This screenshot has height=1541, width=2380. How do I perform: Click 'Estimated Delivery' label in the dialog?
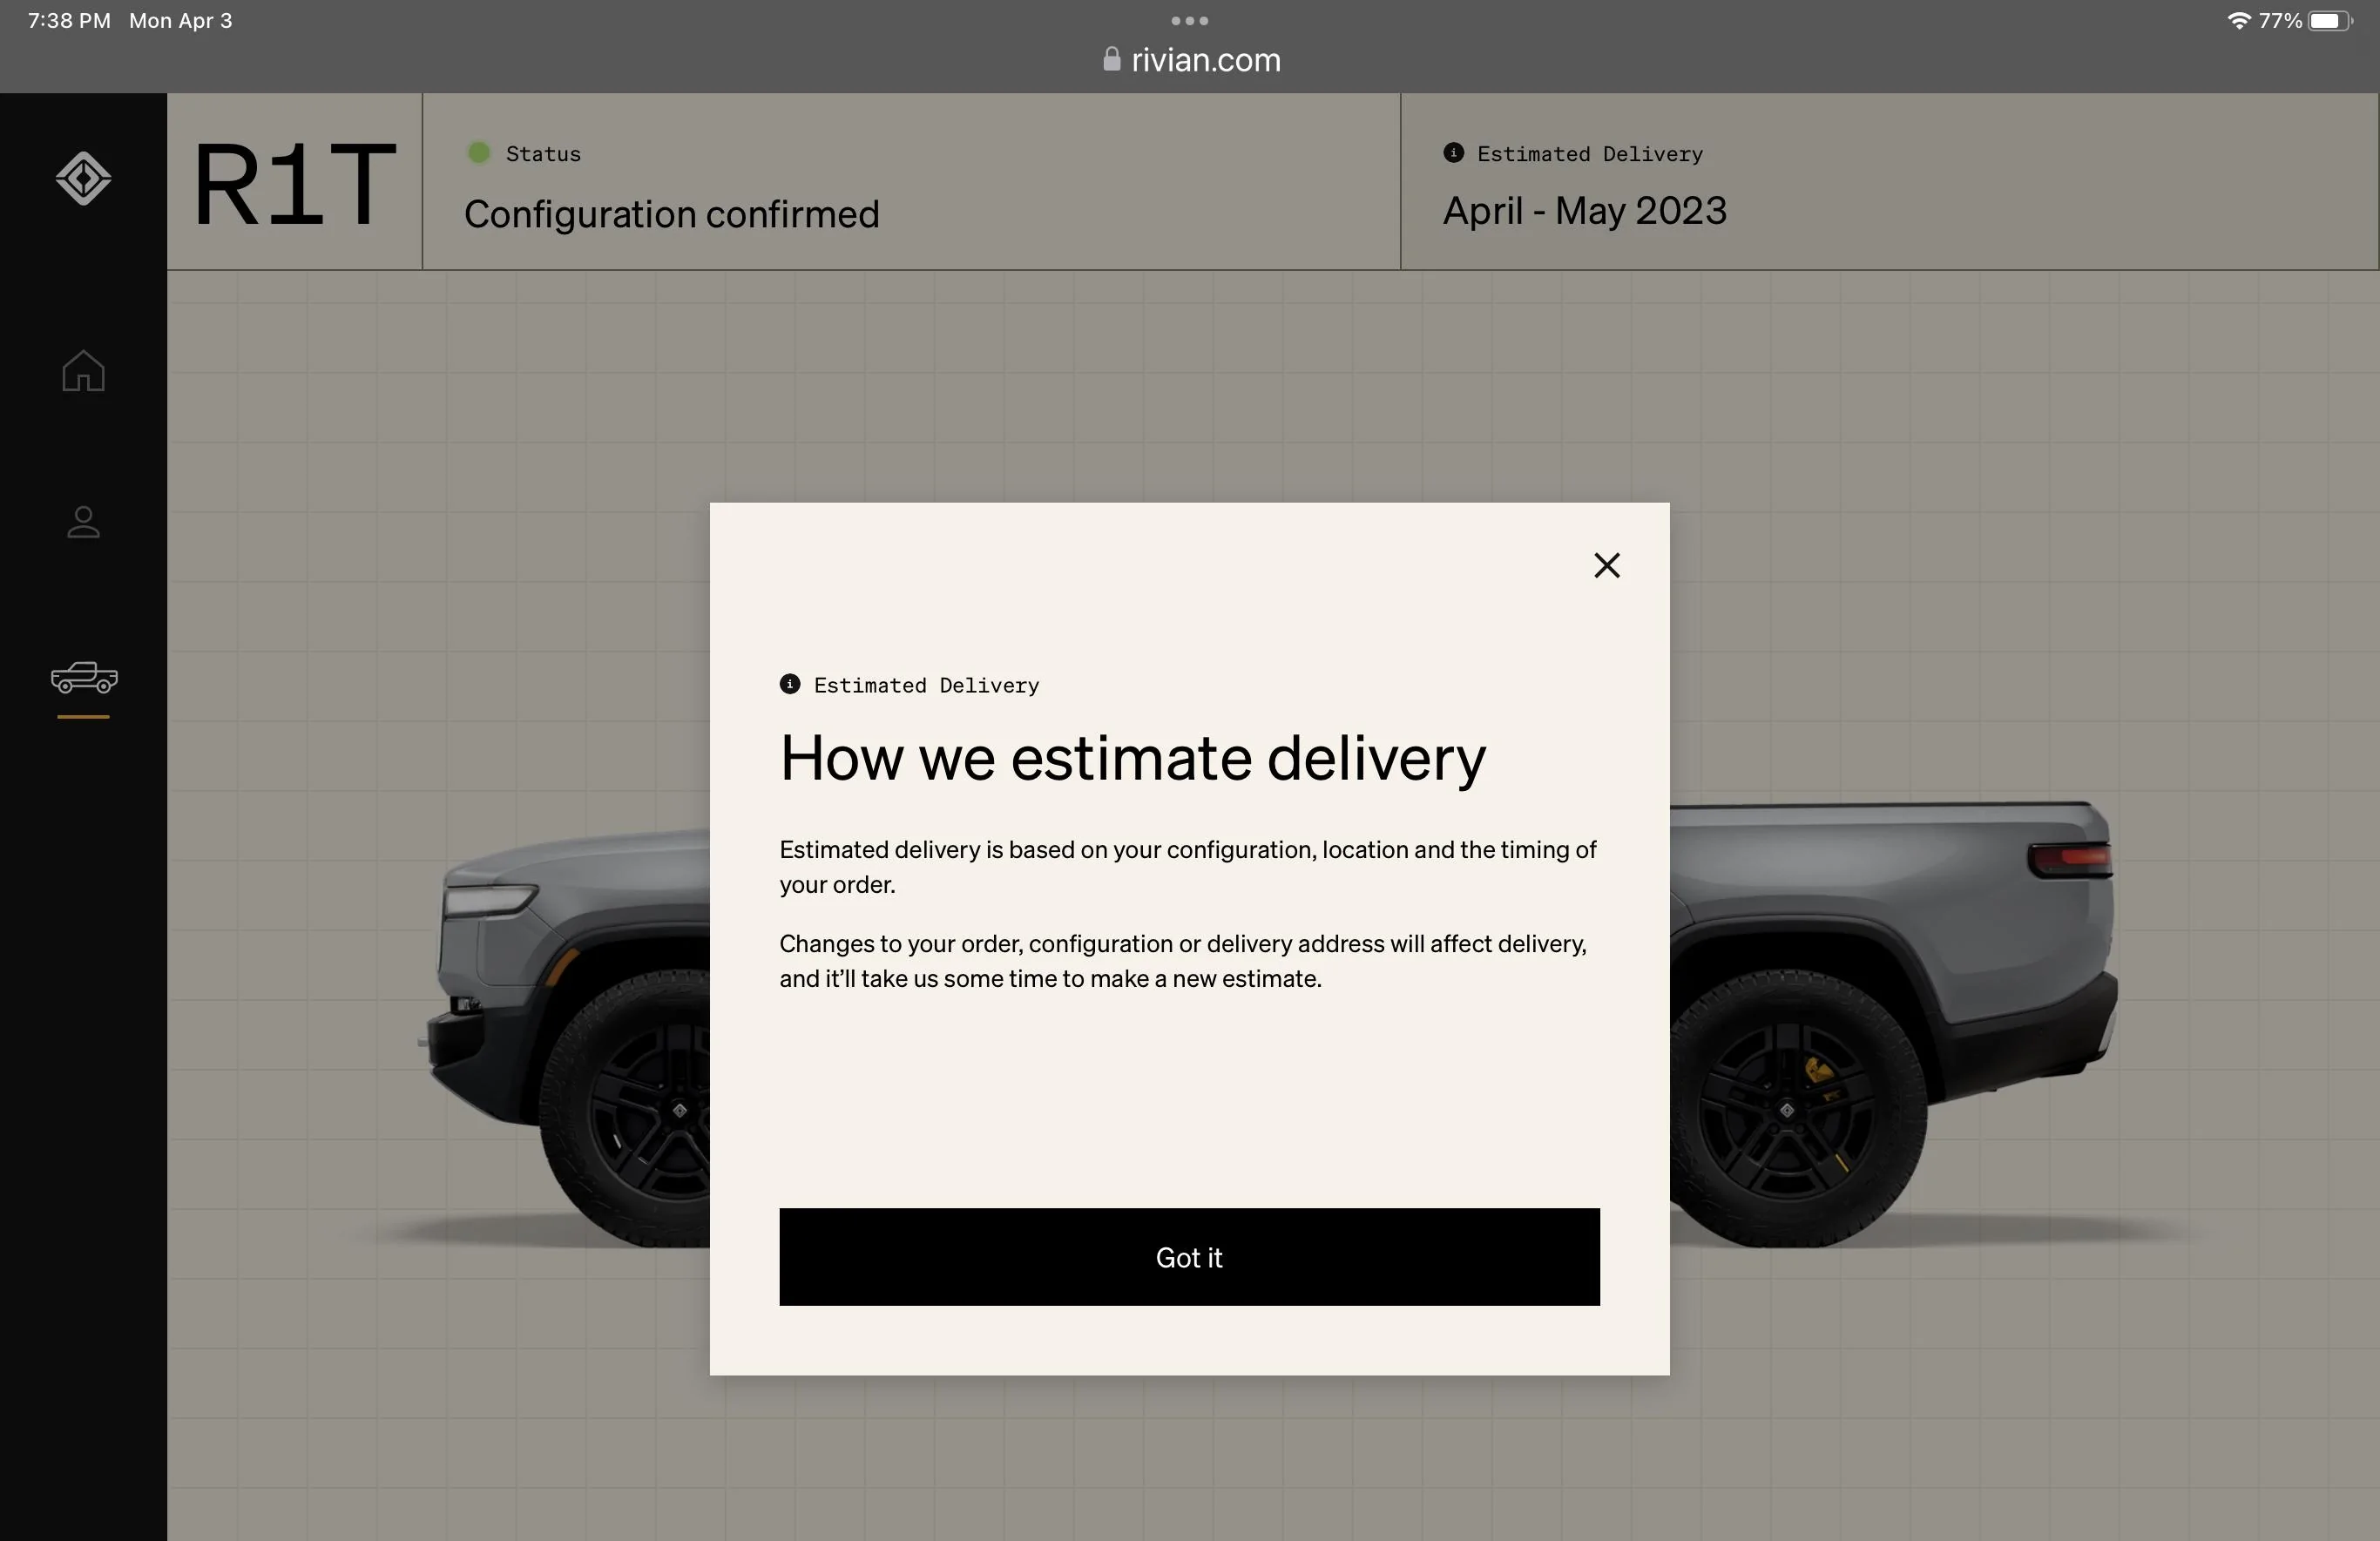coord(926,685)
